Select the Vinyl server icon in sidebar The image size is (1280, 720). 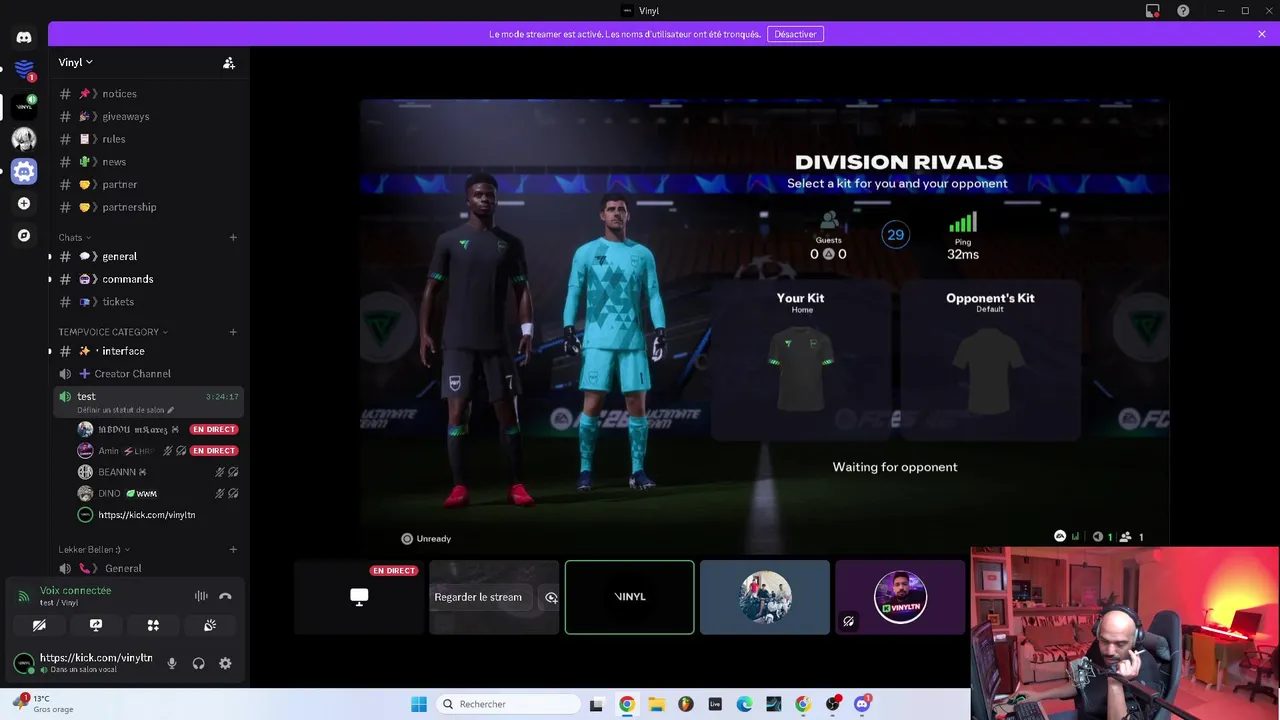click(24, 105)
